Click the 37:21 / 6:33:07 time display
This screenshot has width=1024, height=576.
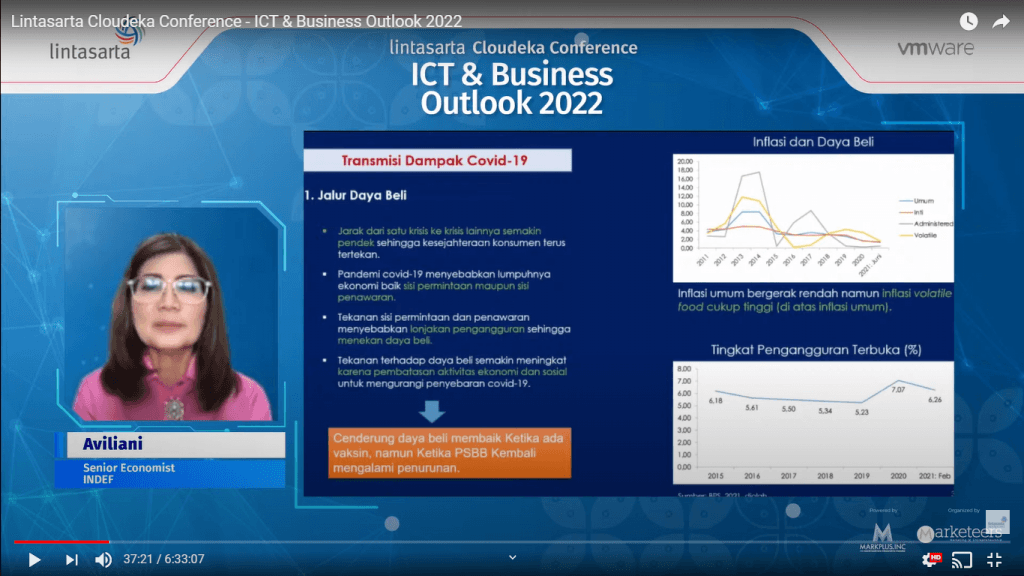click(164, 560)
